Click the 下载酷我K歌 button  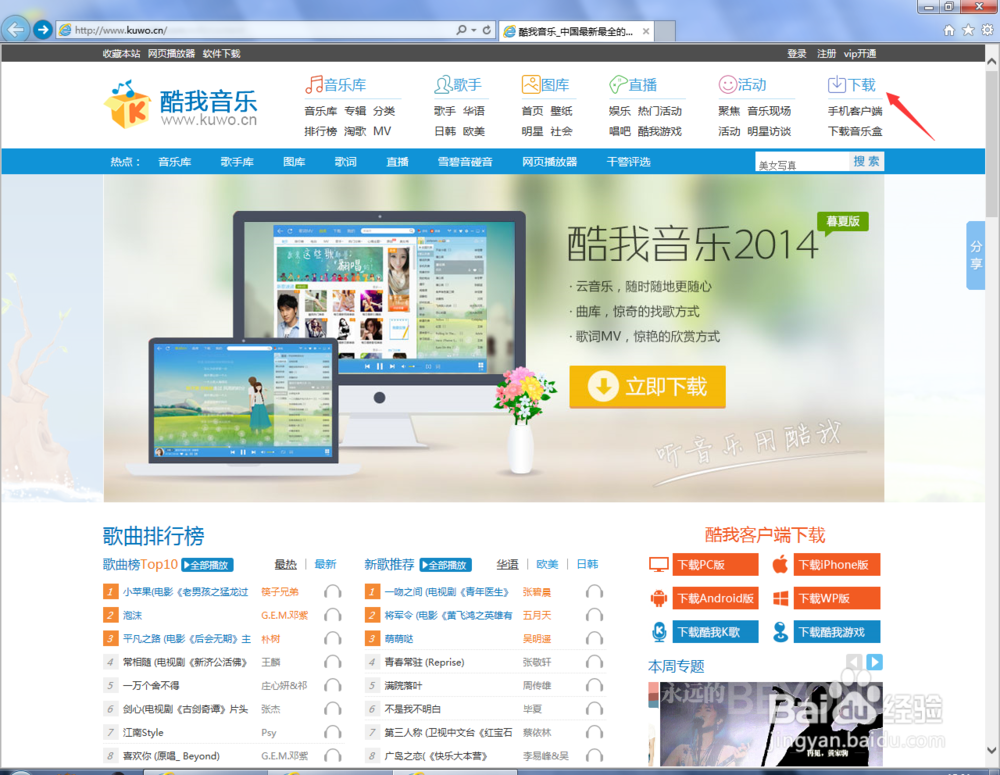pyautogui.click(x=716, y=631)
